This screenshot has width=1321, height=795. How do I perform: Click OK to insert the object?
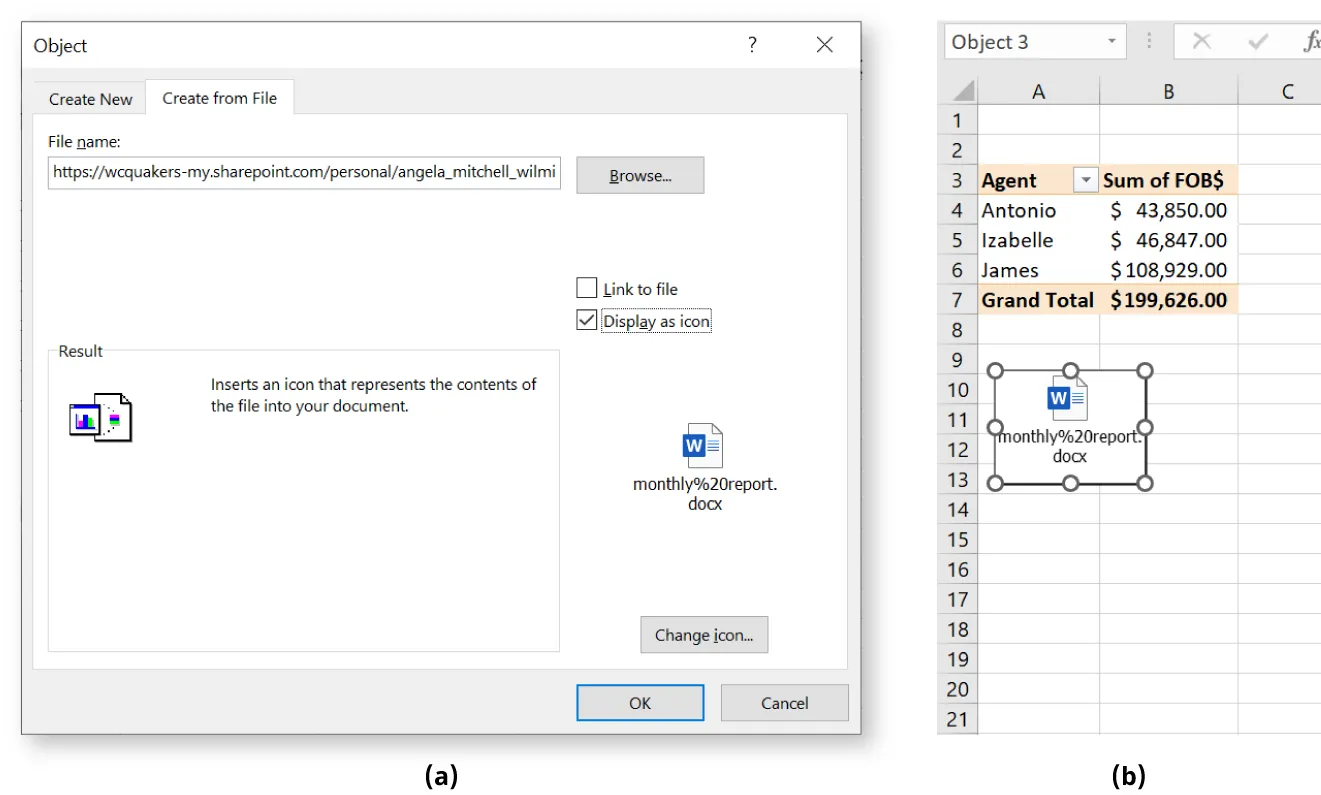point(640,702)
